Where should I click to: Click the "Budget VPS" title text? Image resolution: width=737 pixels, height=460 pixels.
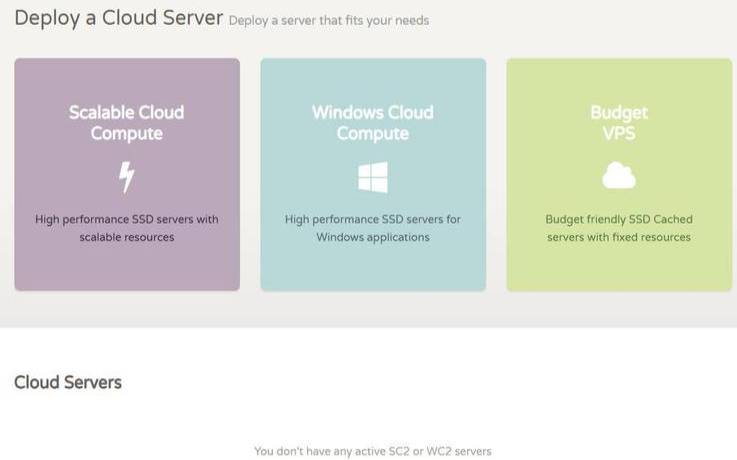[x=619, y=122]
